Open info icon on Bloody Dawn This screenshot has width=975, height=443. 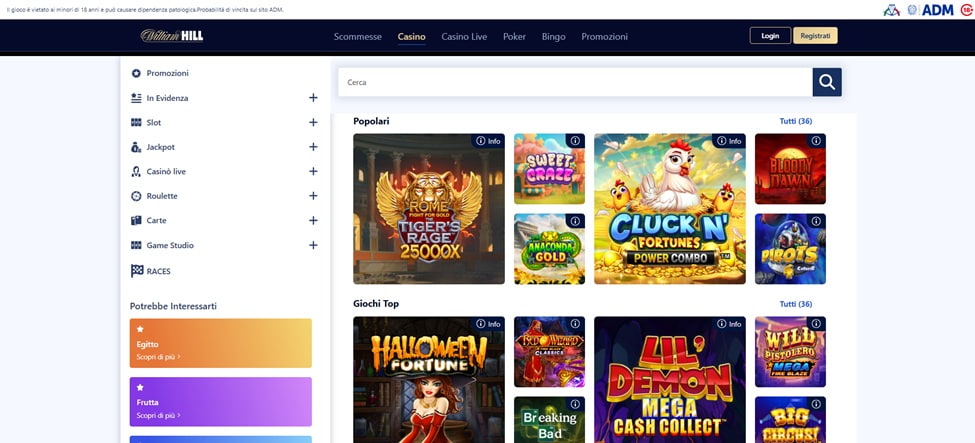816,141
